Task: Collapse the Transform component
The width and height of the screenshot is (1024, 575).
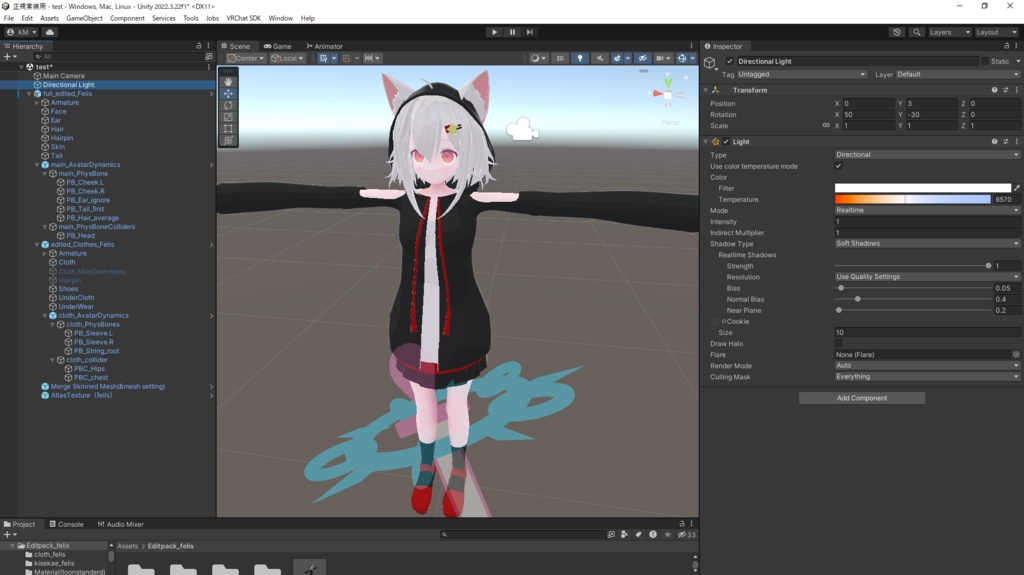Action: click(706, 90)
